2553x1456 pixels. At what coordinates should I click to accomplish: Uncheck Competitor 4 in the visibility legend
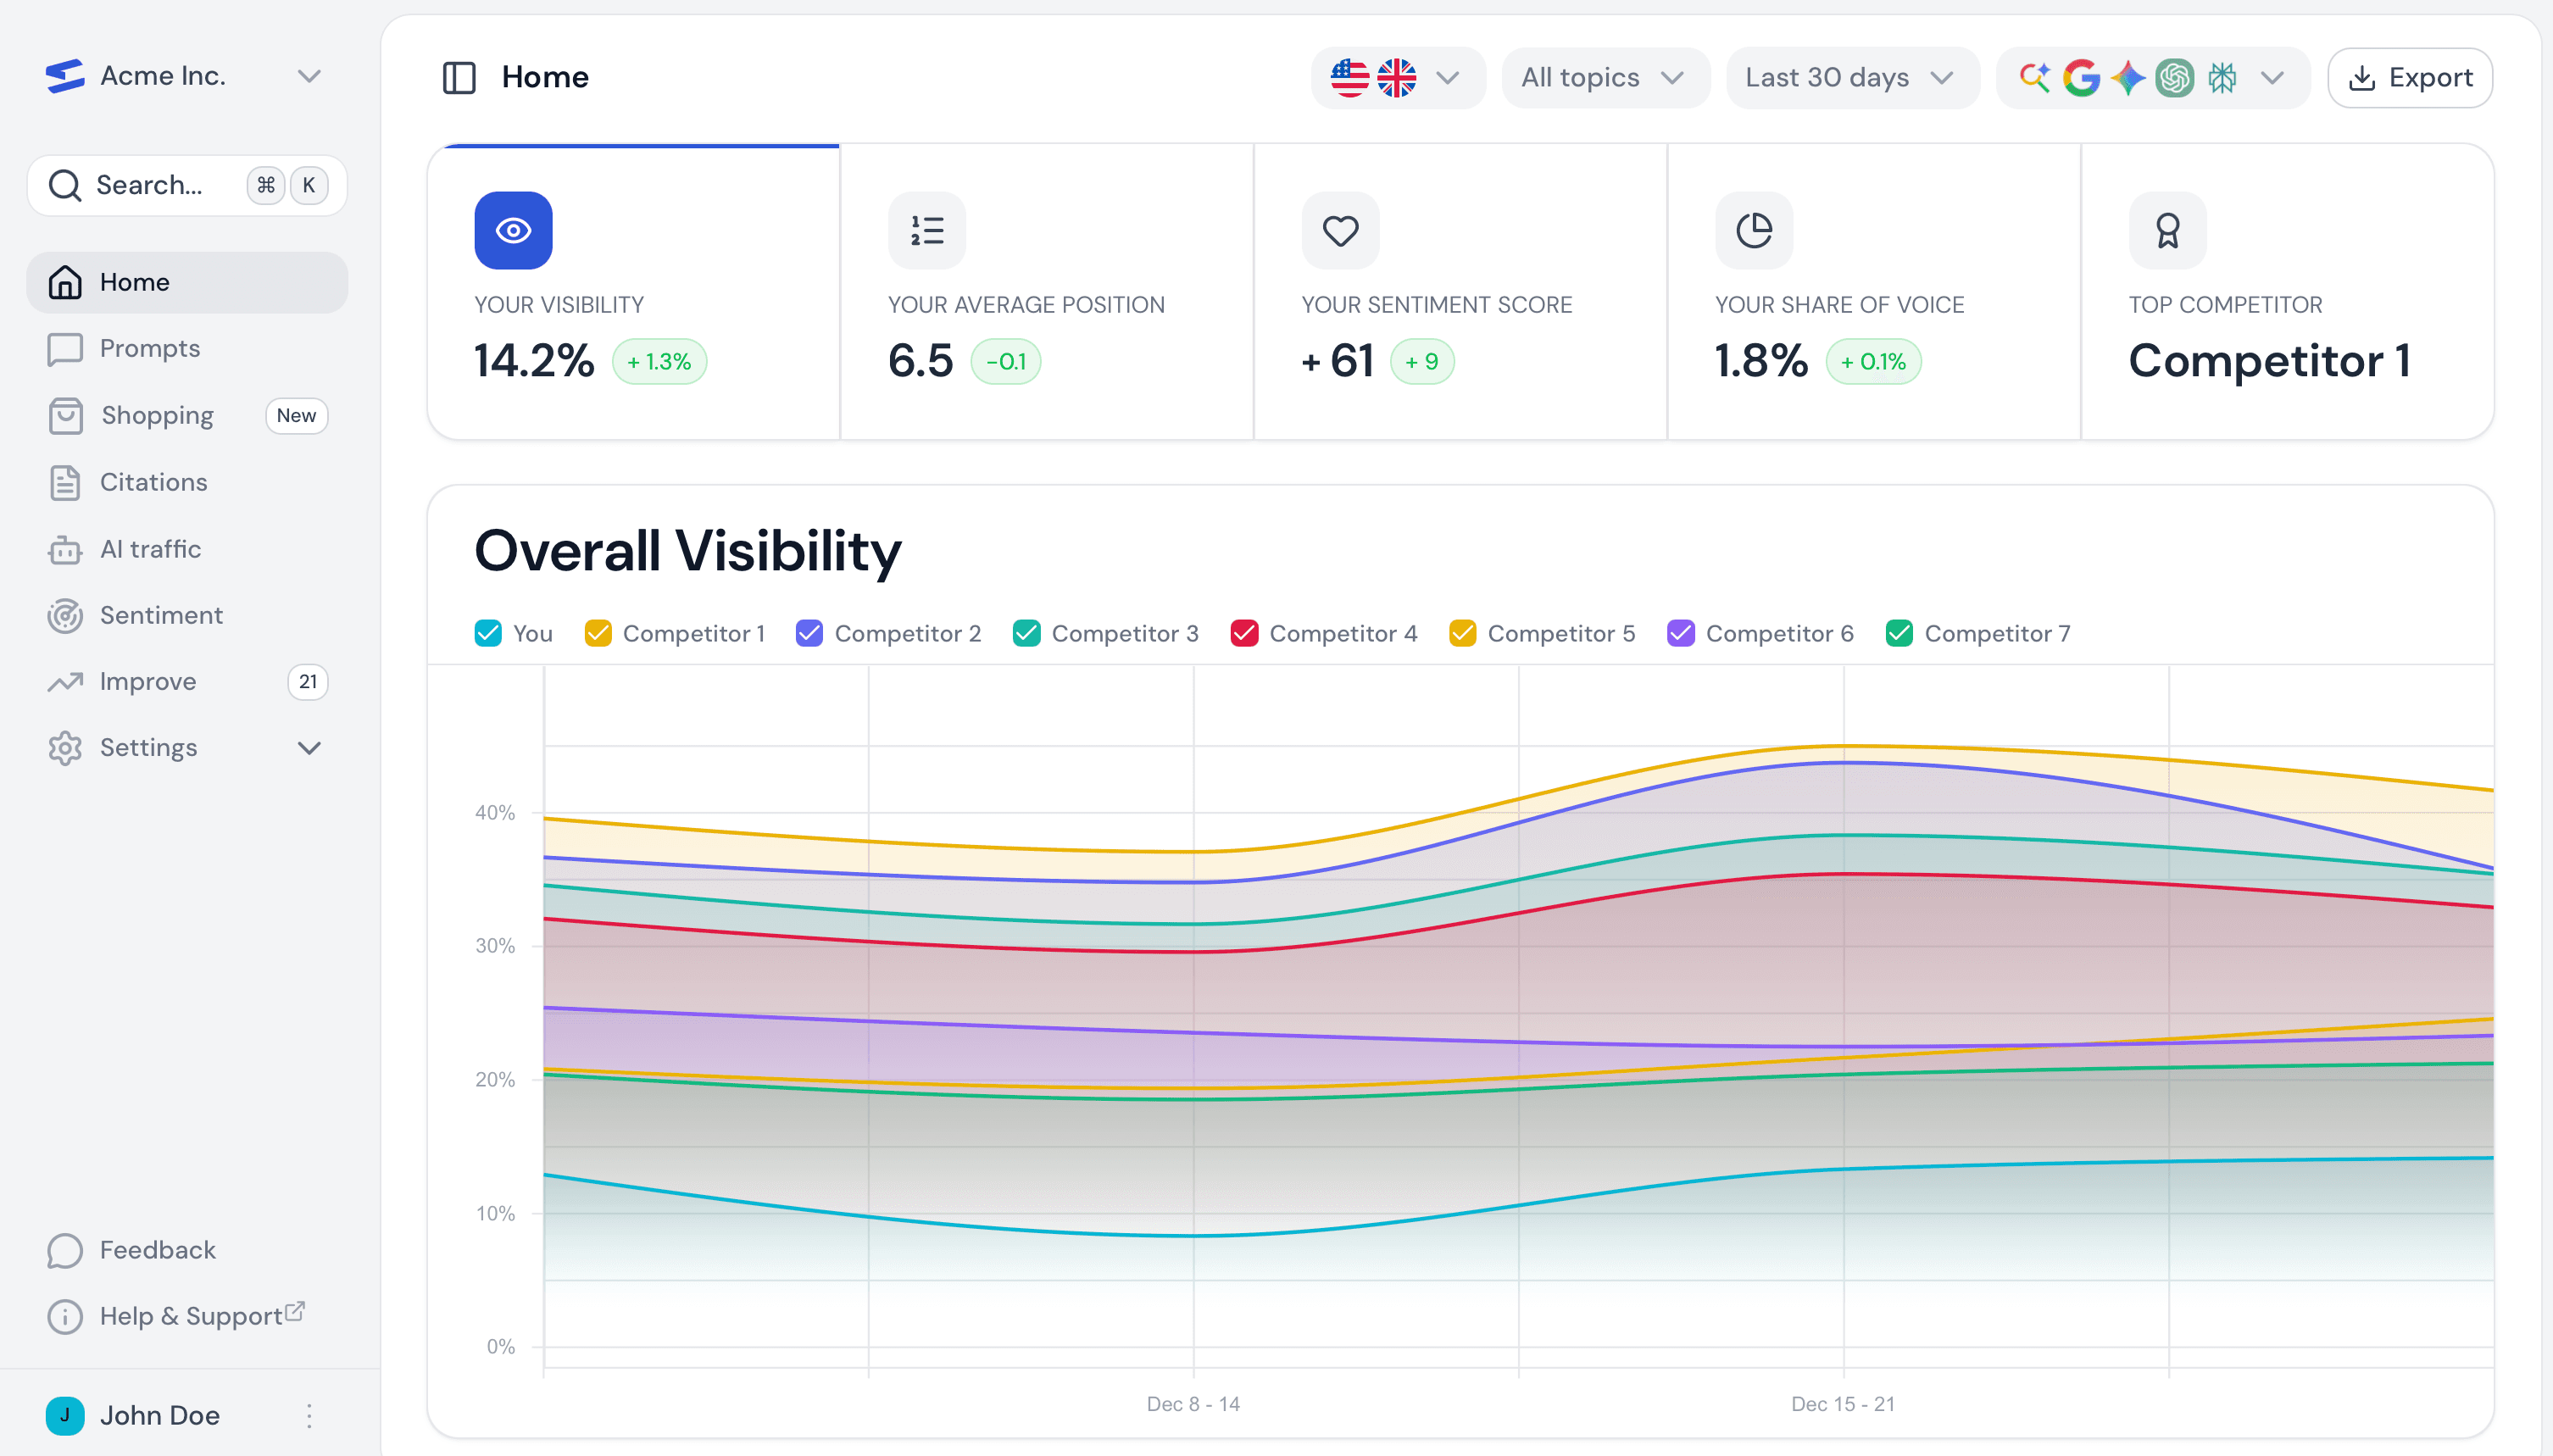point(1244,633)
